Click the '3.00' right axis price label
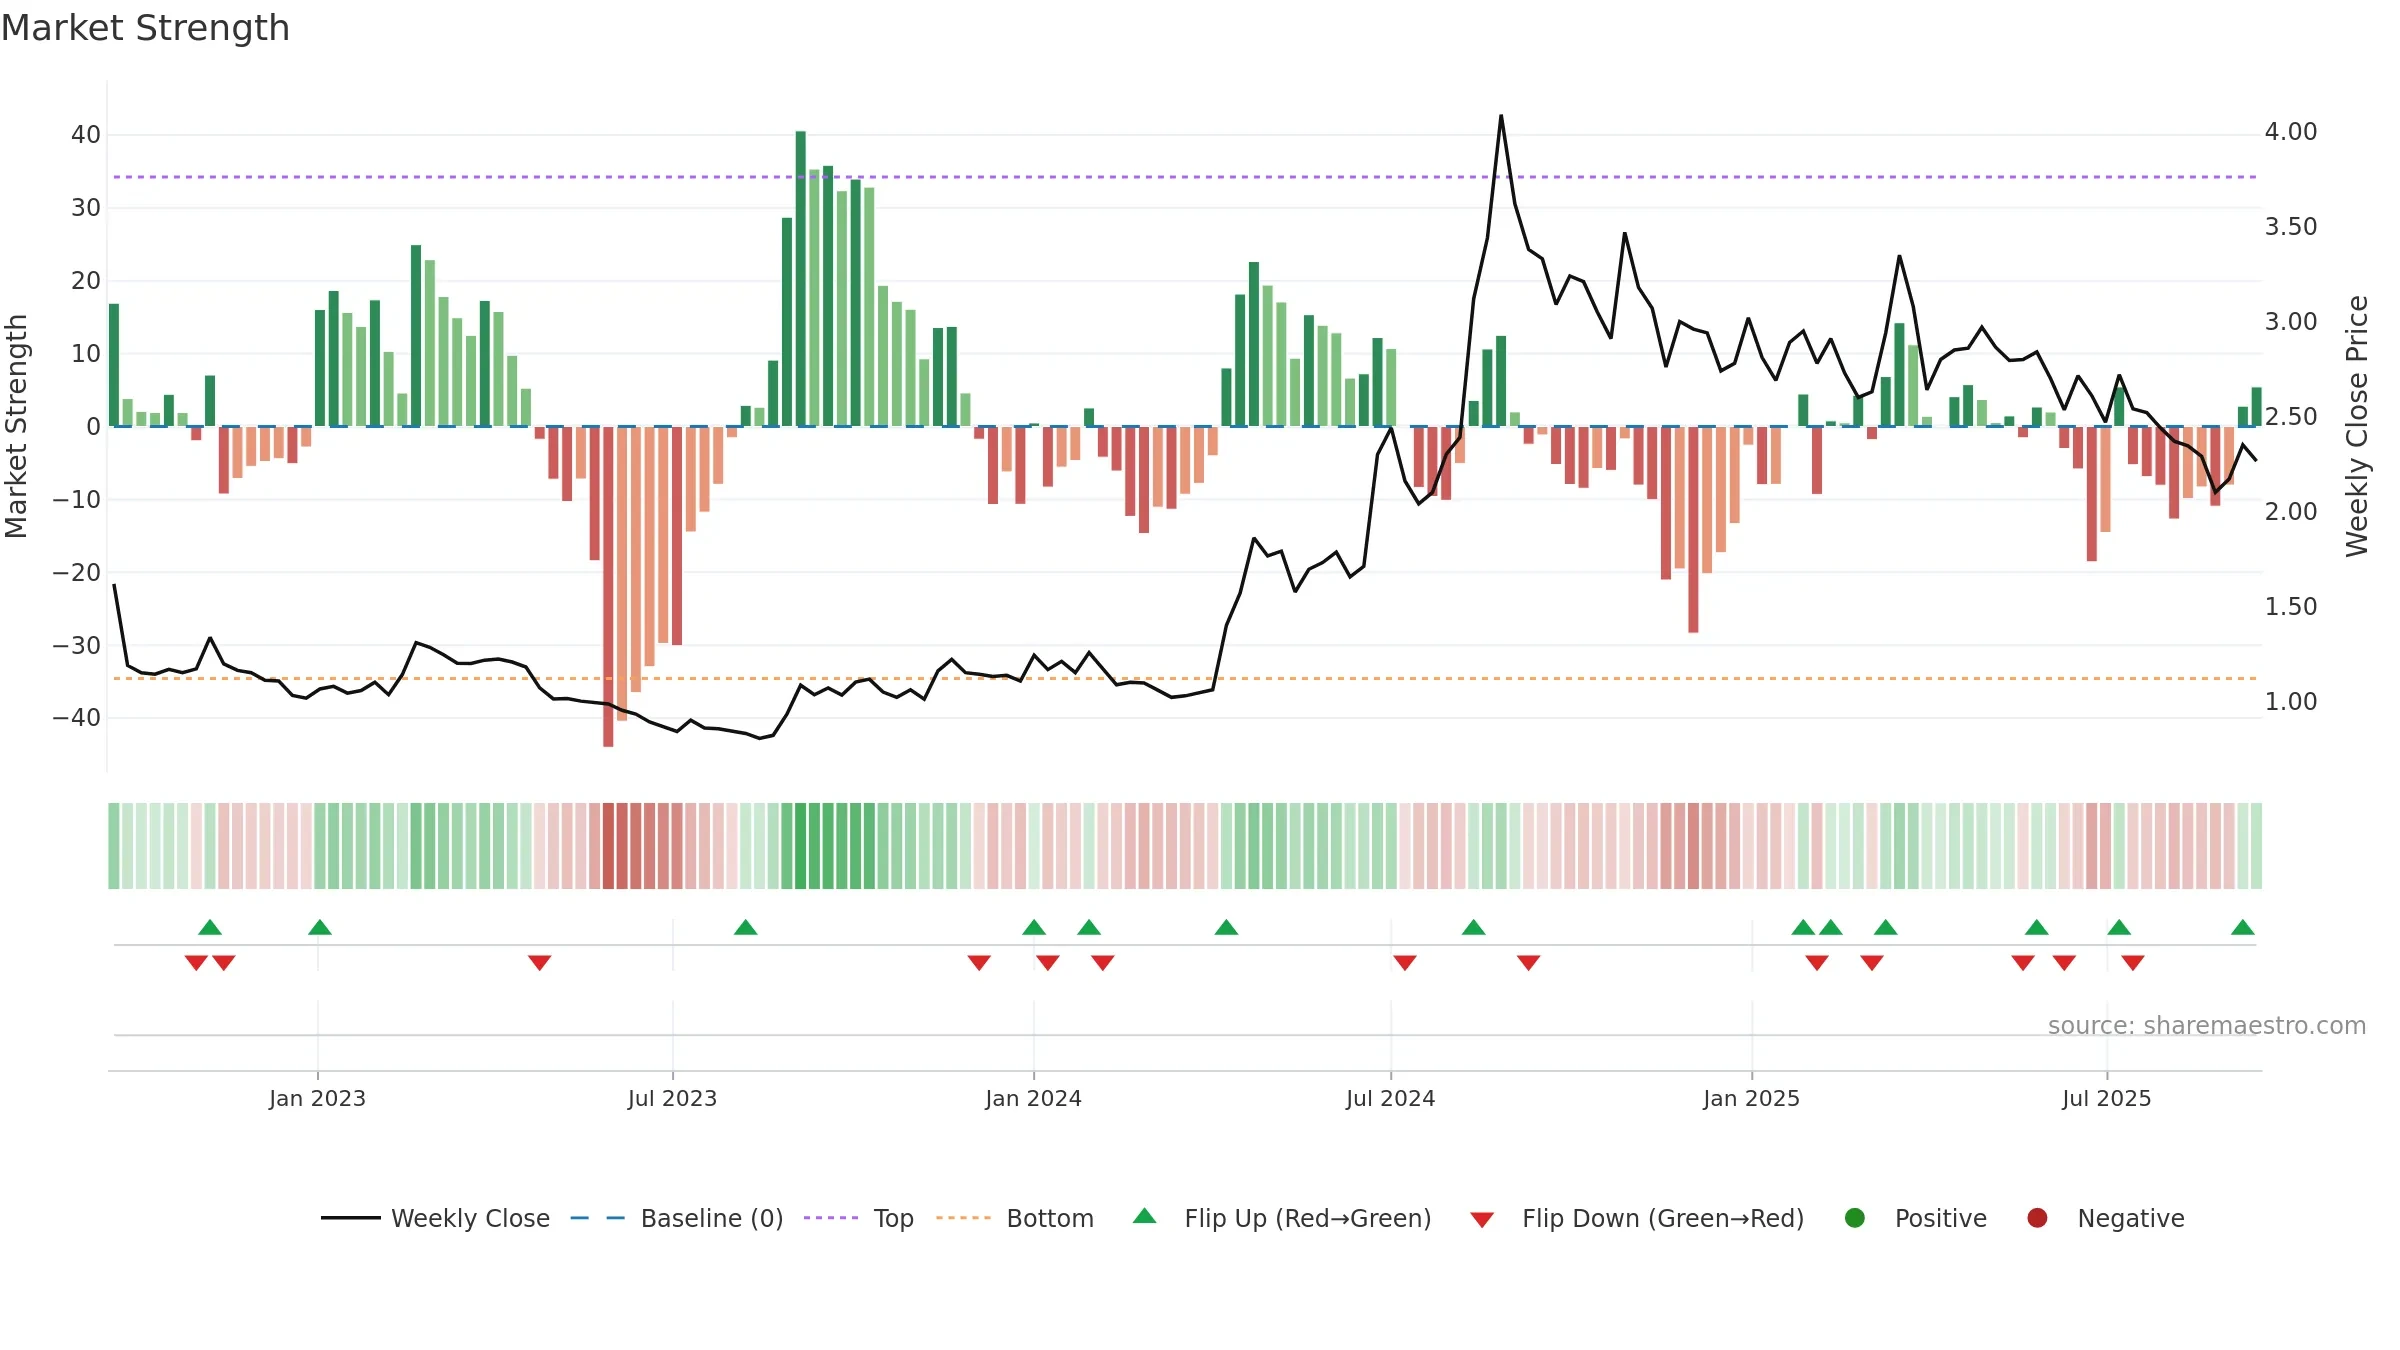The image size is (2400, 1350). coord(2291,322)
